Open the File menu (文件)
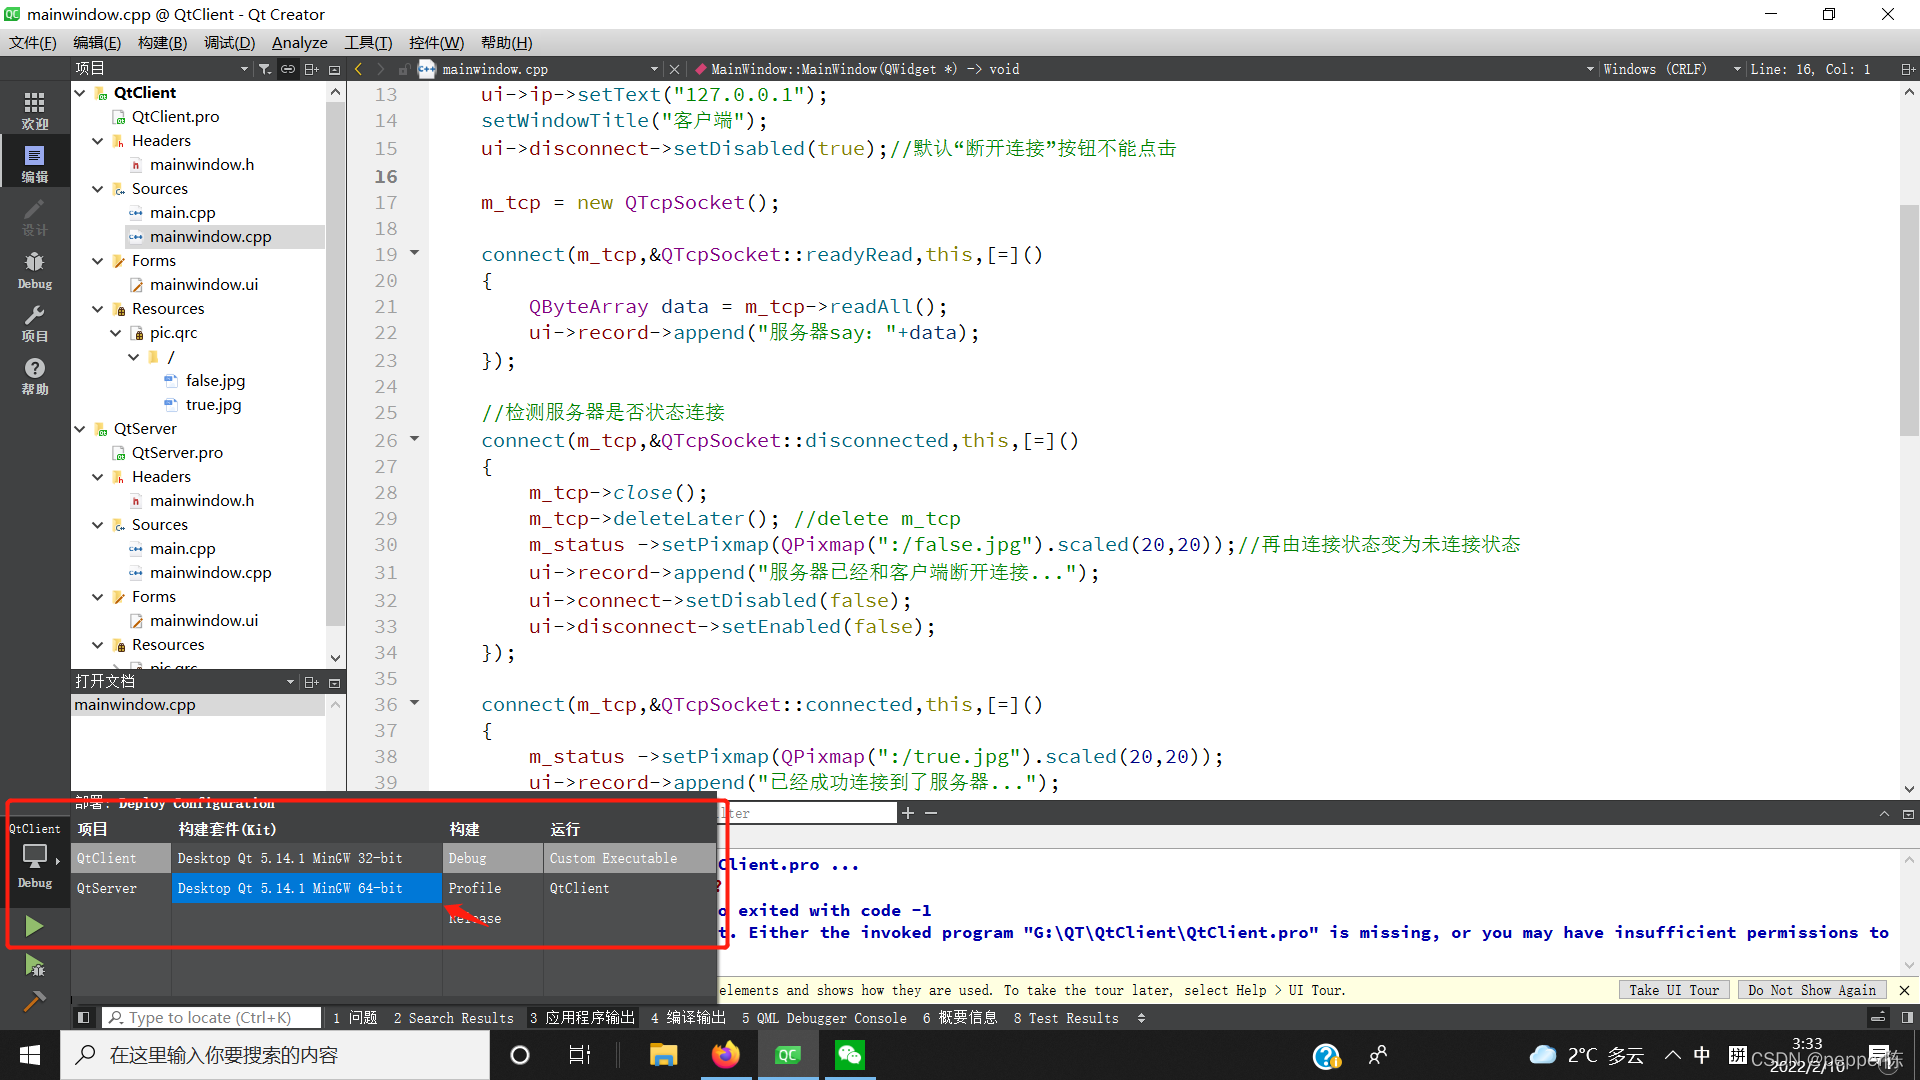1920x1080 pixels. point(33,42)
